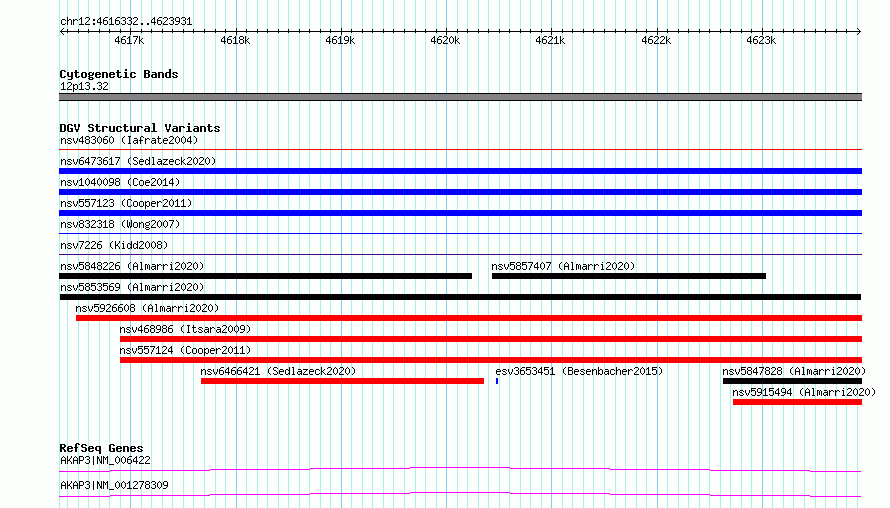Open variant nsv468986 (Itsara2009) label

tap(185, 329)
